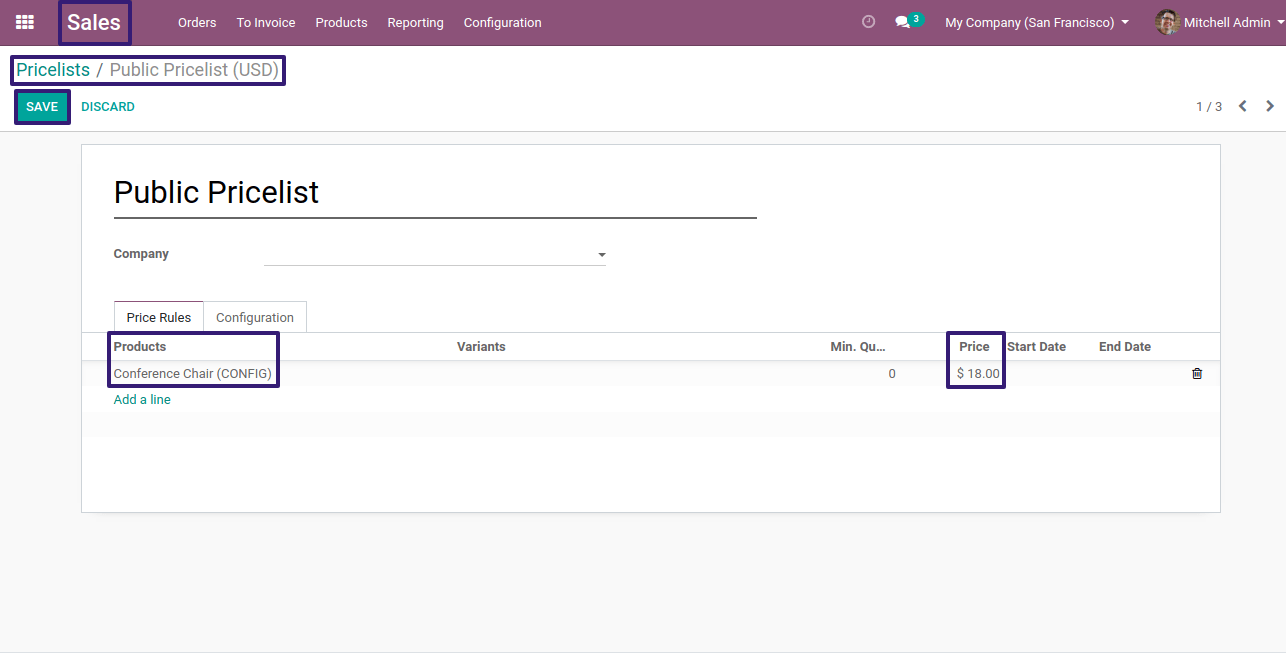The image size is (1286, 653).
Task: Click the $ 18.00 price cell
Action: tap(977, 374)
